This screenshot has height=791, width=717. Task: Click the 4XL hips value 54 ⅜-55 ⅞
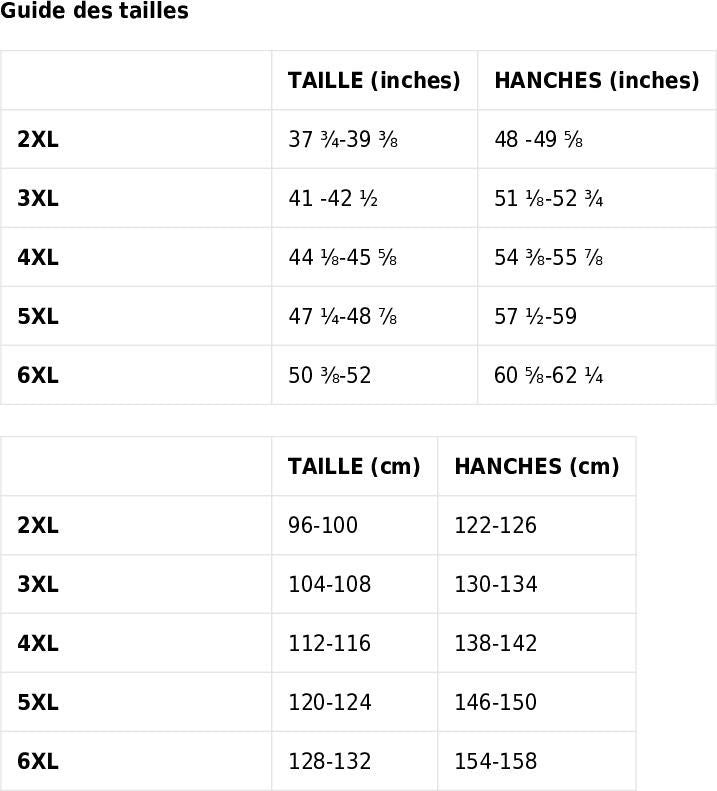(549, 258)
